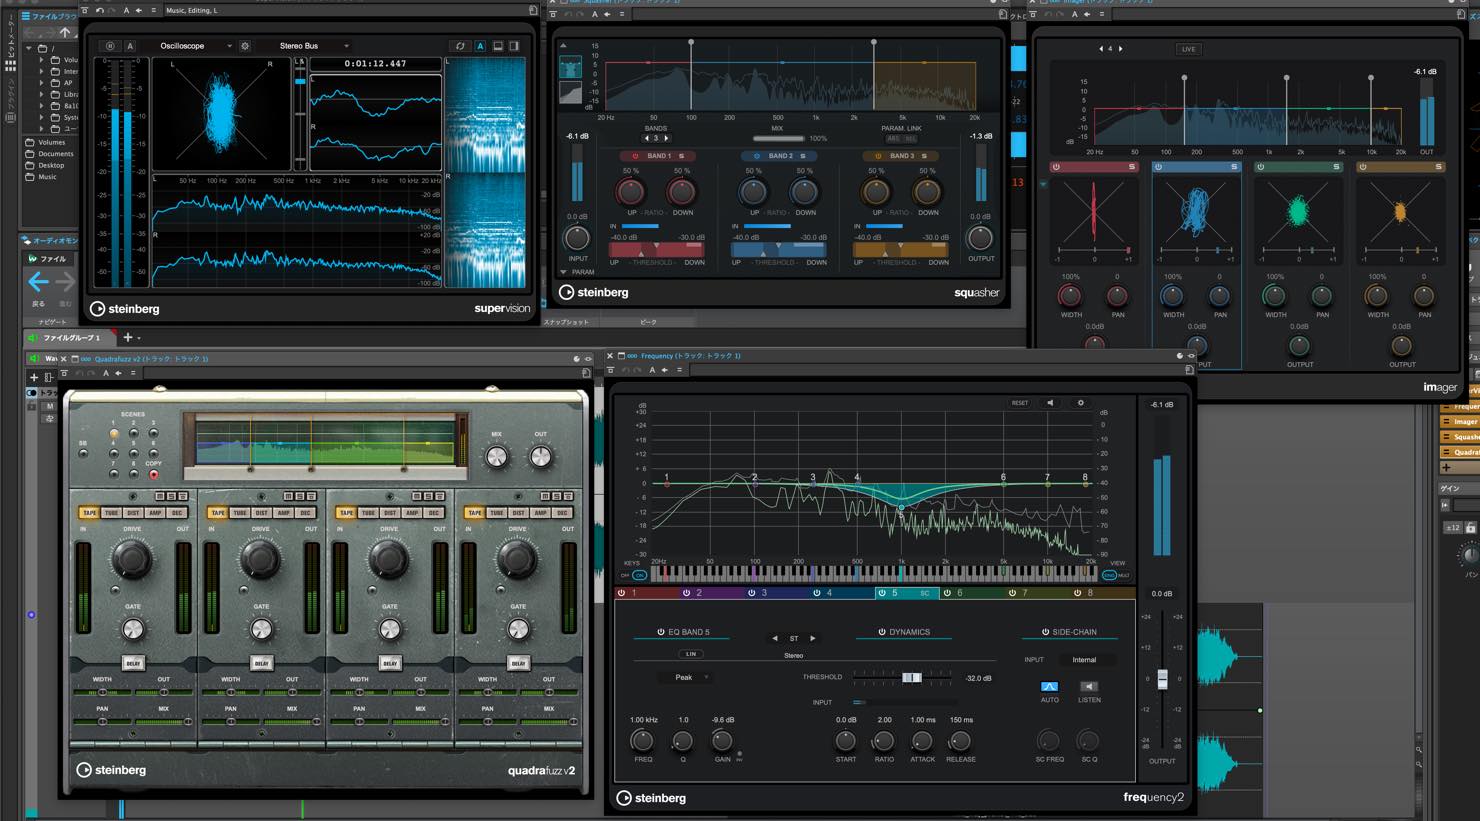Click the Frequency2 RATIO knob
This screenshot has width=1480, height=821.
[x=883, y=741]
